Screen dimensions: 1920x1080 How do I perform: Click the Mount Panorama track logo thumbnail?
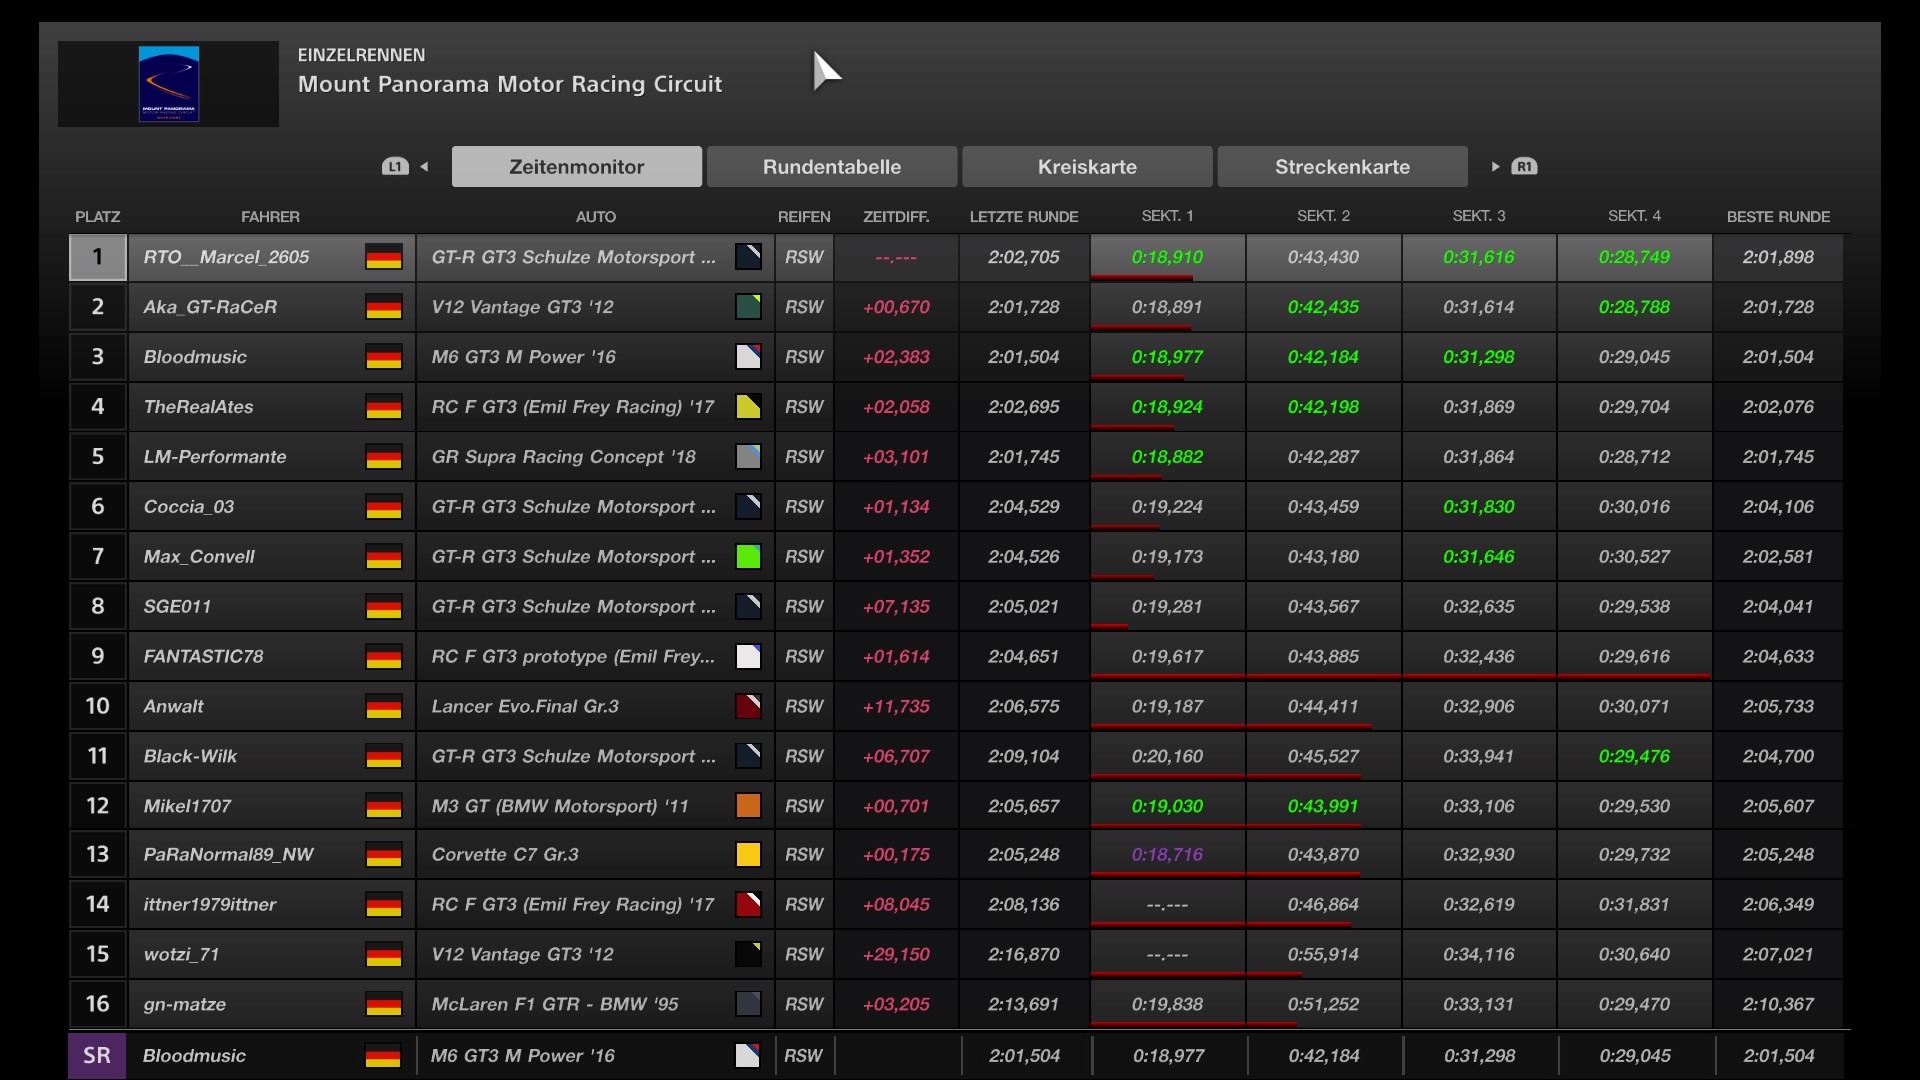click(x=168, y=84)
